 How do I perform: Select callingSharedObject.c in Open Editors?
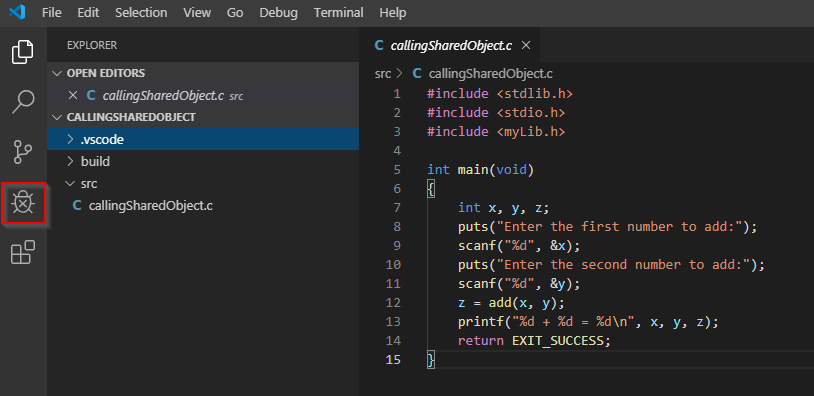(203, 95)
